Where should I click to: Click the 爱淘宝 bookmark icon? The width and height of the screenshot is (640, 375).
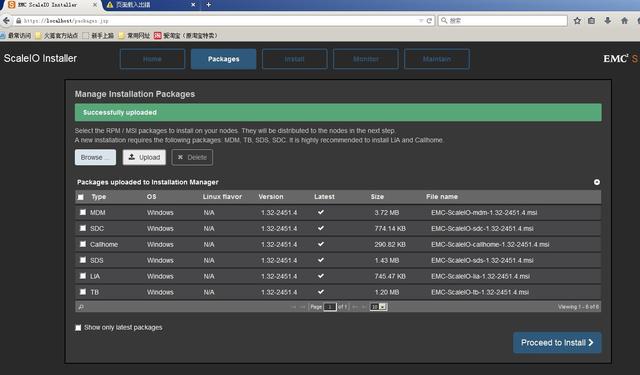pyautogui.click(x=158, y=36)
